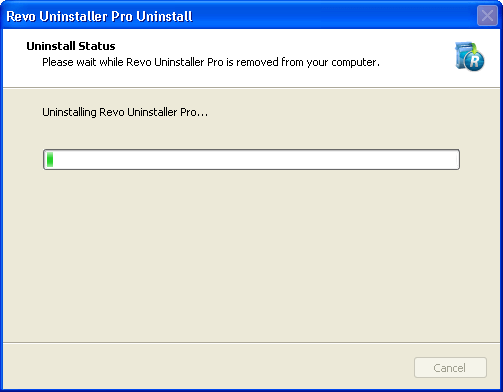Viewport: 503px width, 392px height.
Task: Click the Revo Uninstaller Pro logo icon
Action: [x=470, y=56]
